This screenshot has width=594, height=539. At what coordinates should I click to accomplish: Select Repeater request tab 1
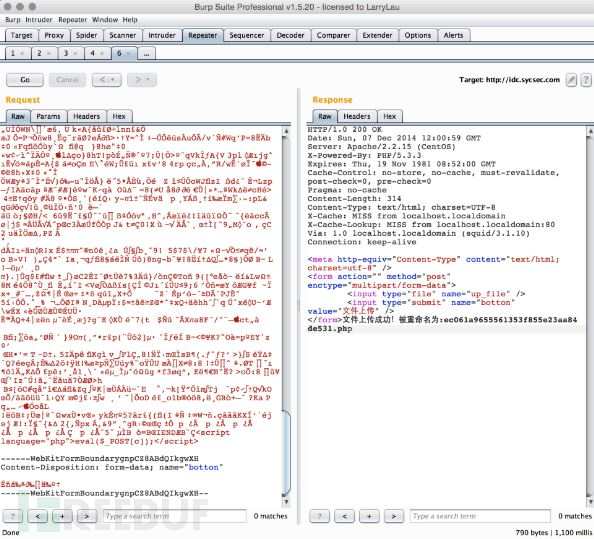[x=13, y=53]
